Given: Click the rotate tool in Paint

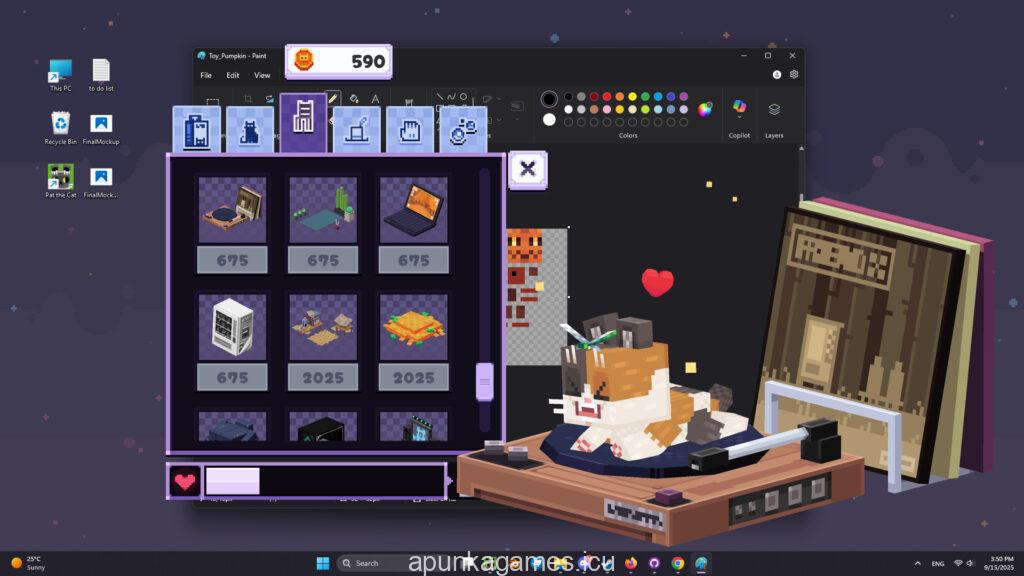Looking at the screenshot, I should tap(269, 99).
